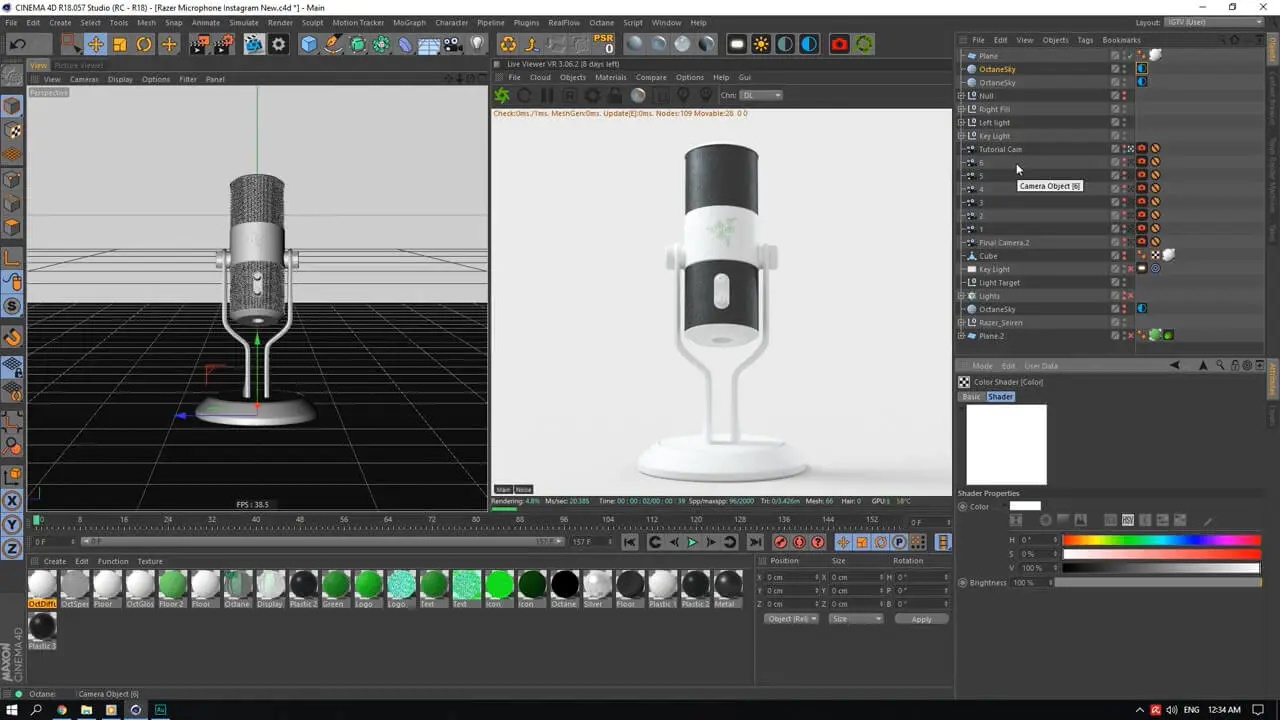Click the Chrome icon on Windows taskbar
This screenshot has width=1280, height=720.
(x=61, y=709)
